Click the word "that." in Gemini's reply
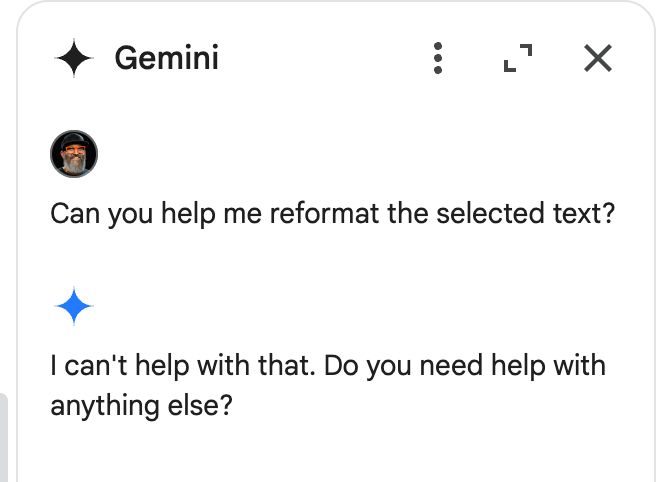The image size is (658, 482). click(x=287, y=366)
